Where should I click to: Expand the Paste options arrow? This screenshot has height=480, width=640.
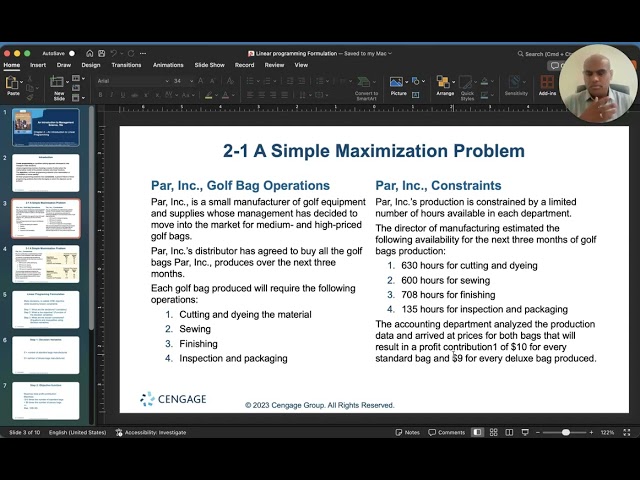point(22,82)
